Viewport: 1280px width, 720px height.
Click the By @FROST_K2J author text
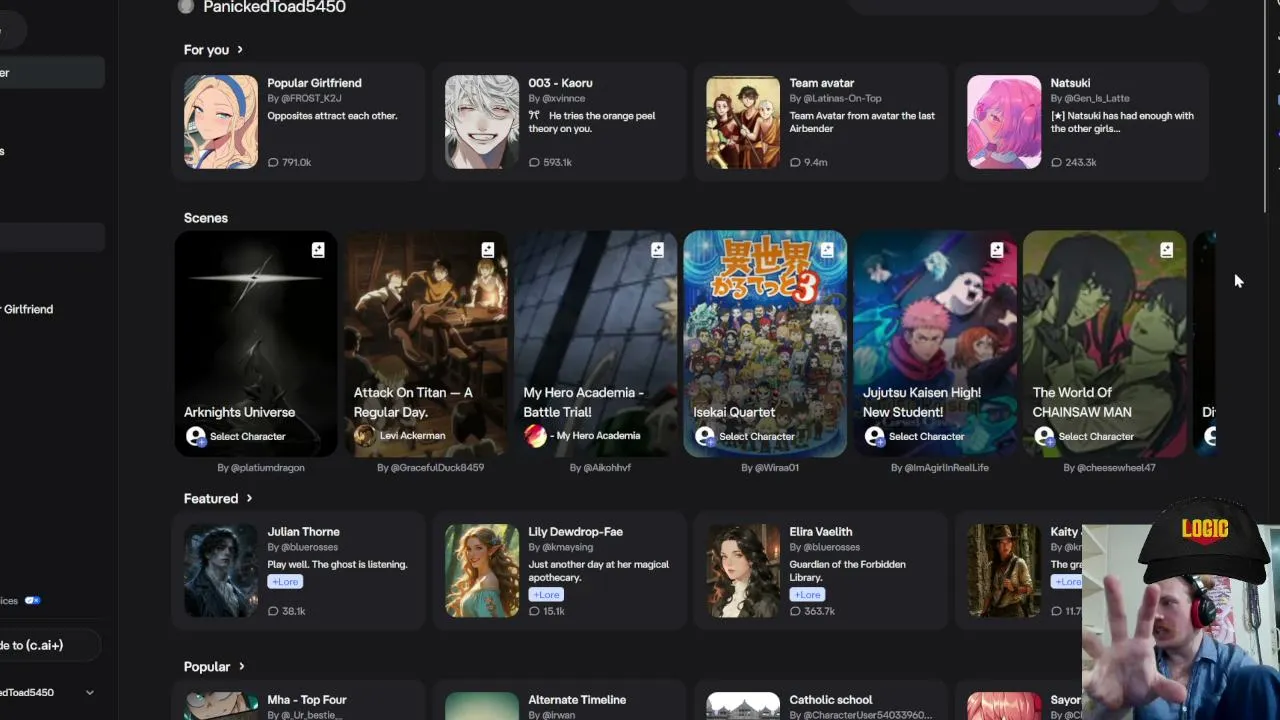305,98
